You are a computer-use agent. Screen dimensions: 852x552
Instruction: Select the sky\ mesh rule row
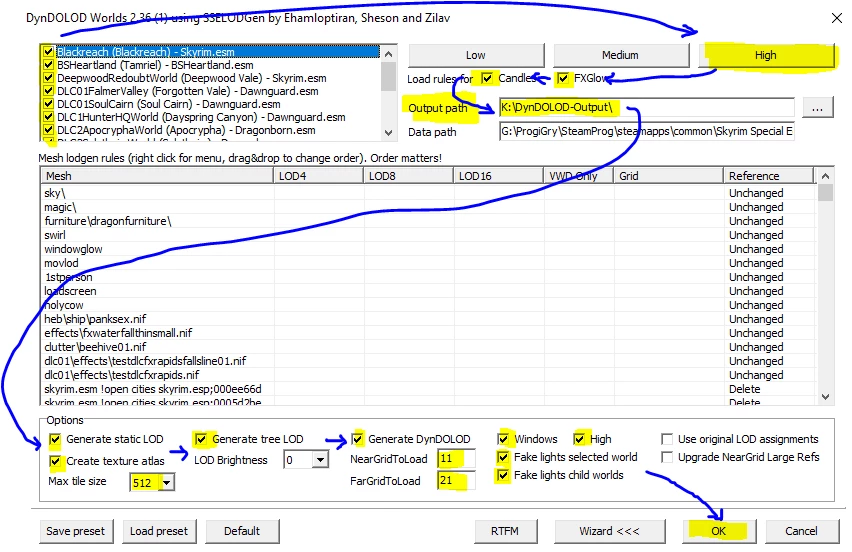coord(429,193)
